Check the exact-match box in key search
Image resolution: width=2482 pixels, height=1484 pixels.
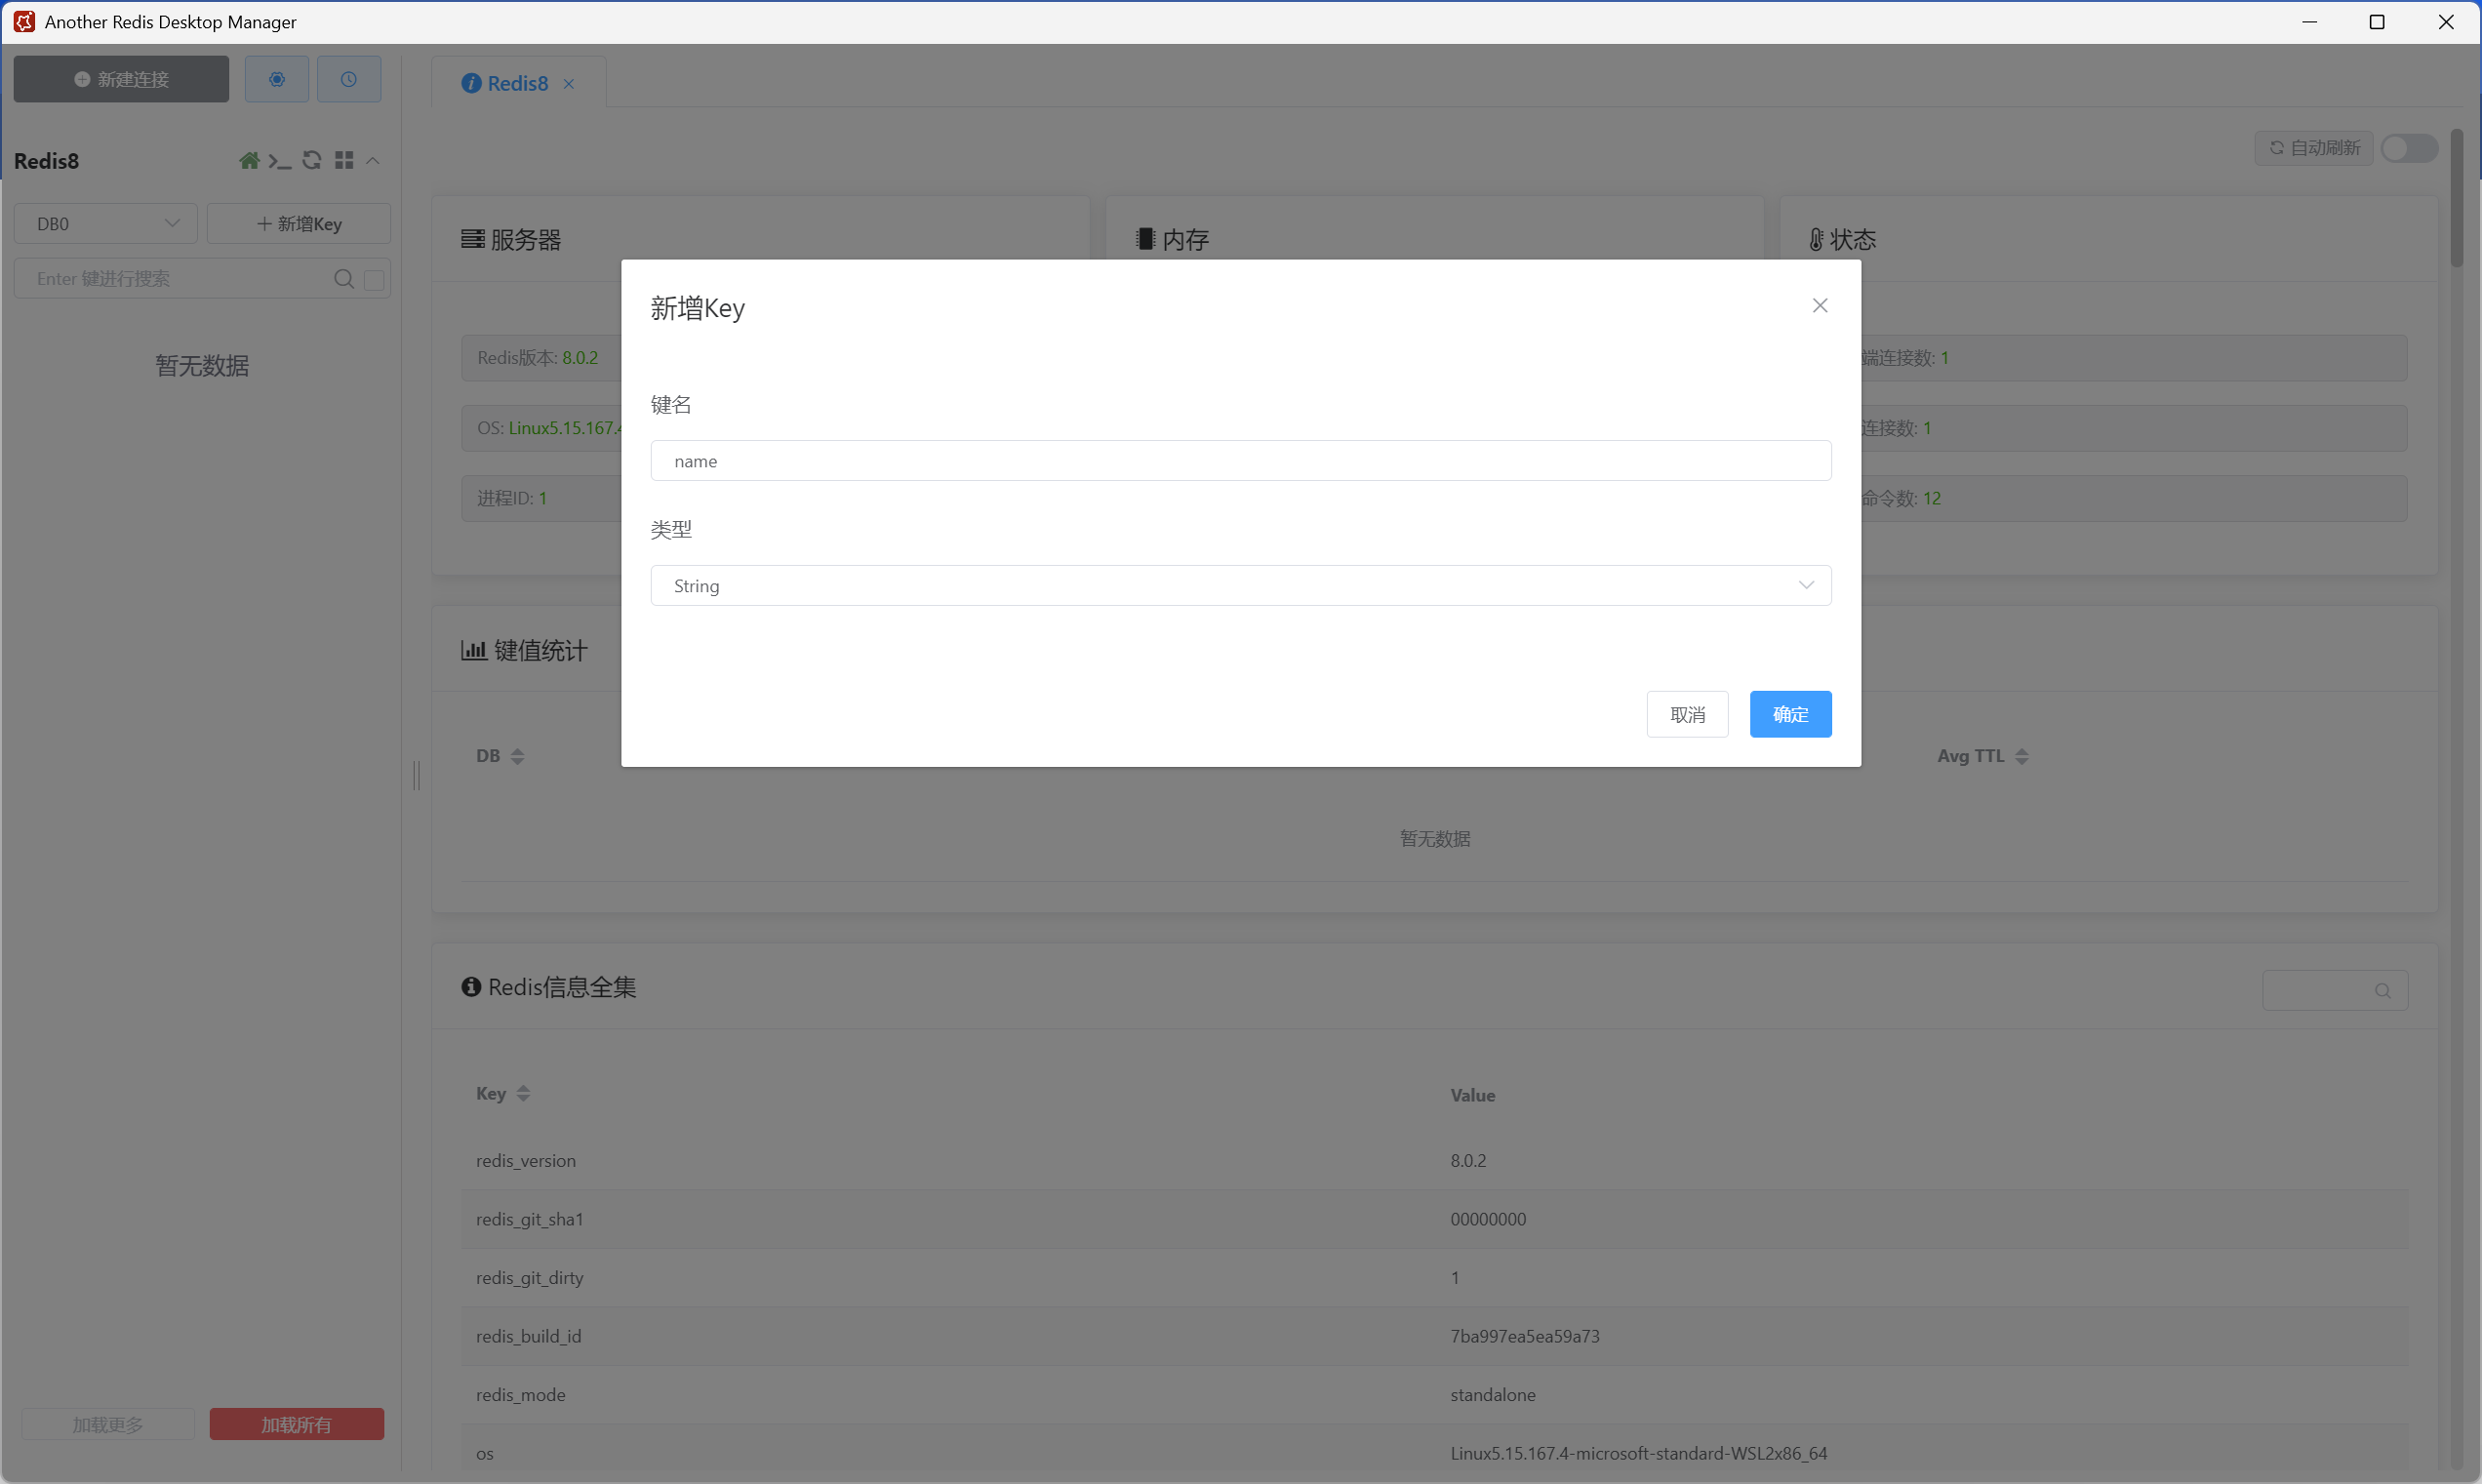tap(374, 280)
